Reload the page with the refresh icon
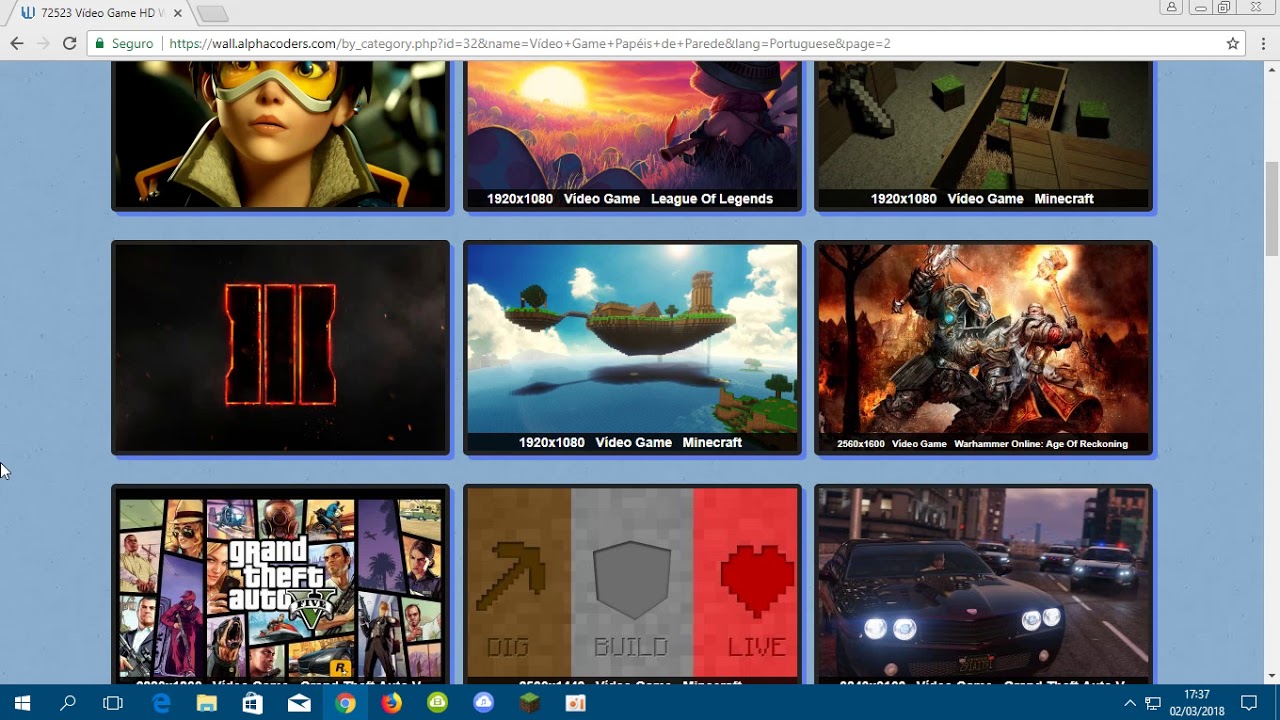Image resolution: width=1280 pixels, height=720 pixels. coord(69,43)
